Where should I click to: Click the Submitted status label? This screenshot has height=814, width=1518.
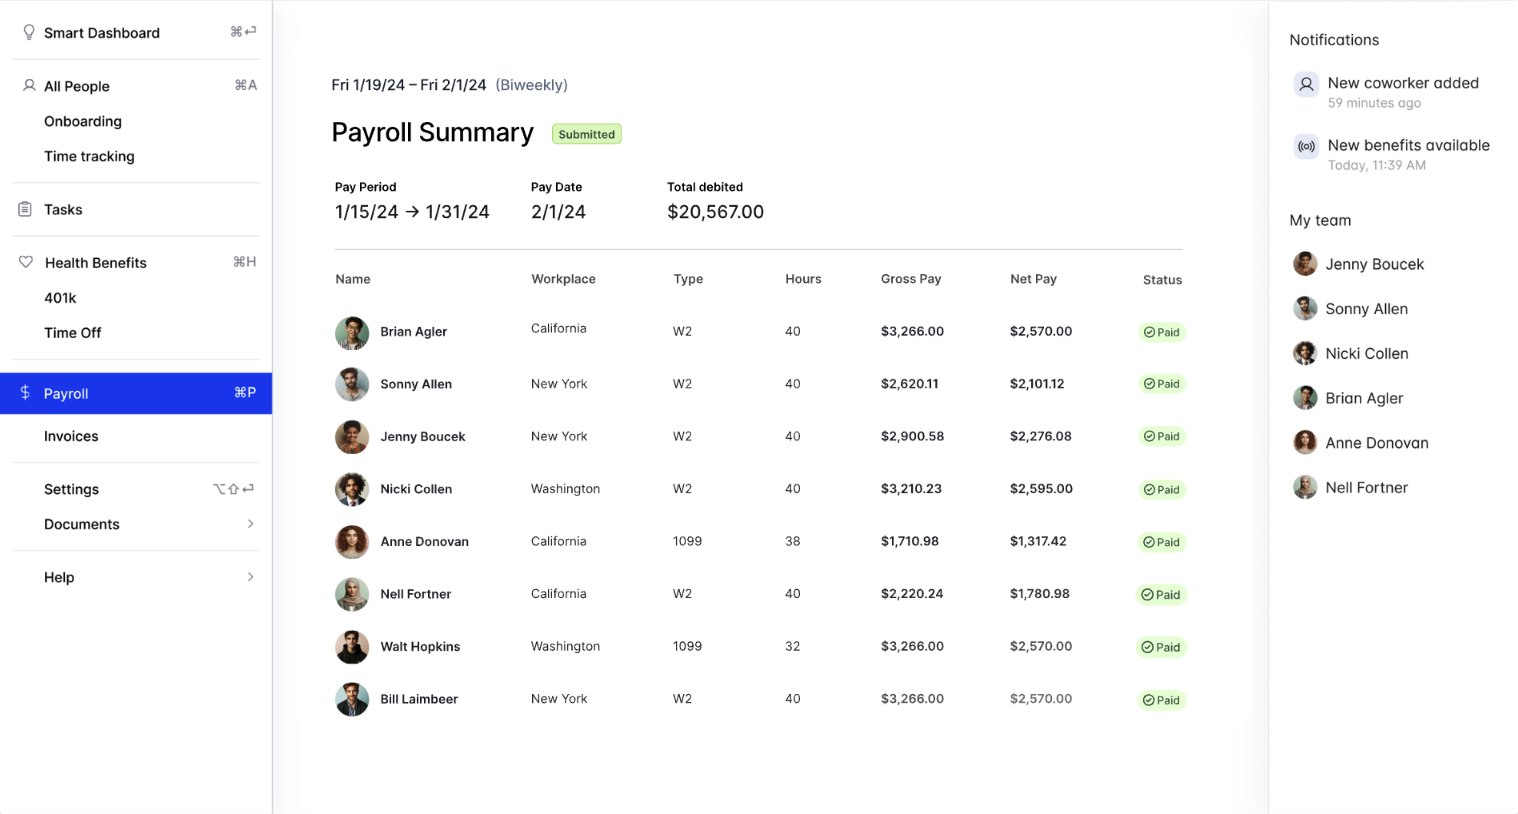point(586,133)
